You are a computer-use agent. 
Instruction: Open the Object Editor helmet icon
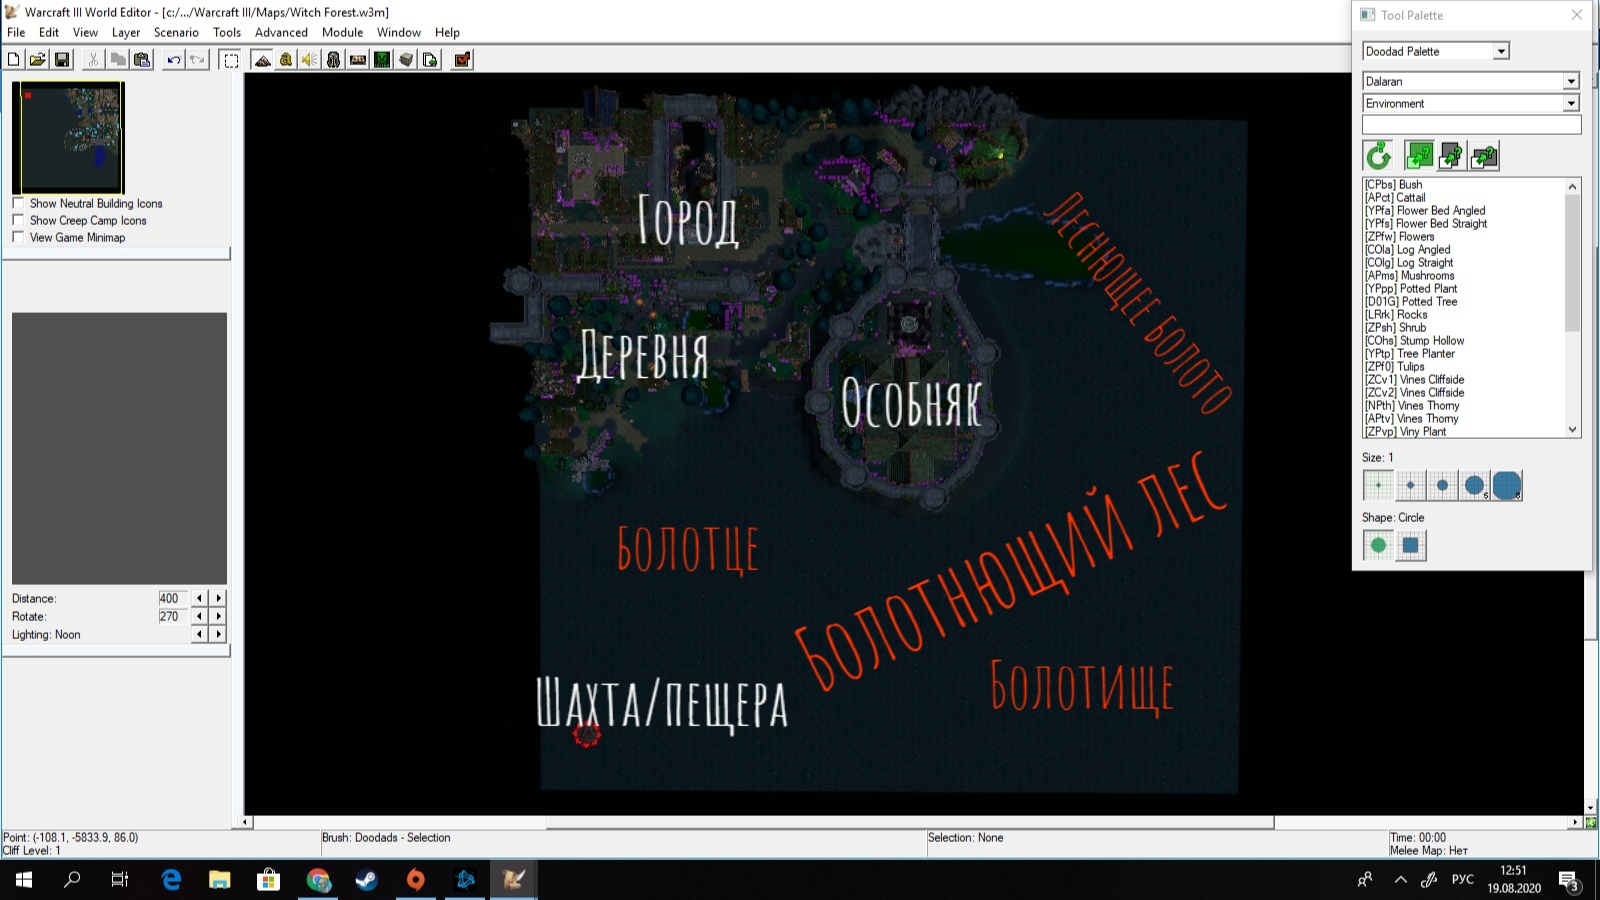[x=334, y=60]
